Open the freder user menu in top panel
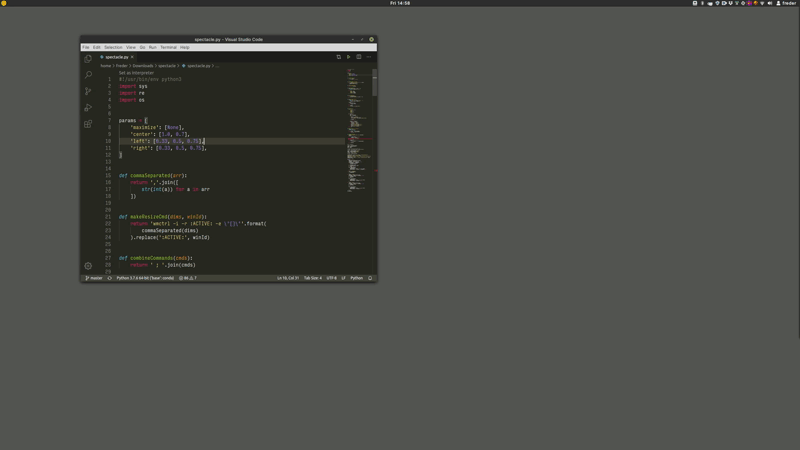The height and width of the screenshot is (450, 800). pyautogui.click(x=786, y=3)
